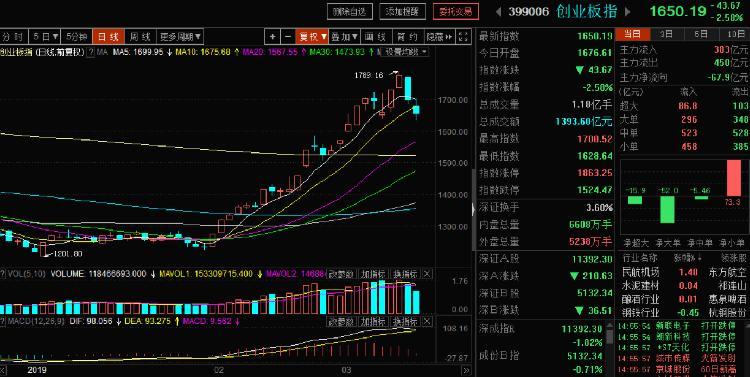The image size is (750, 377).
Task: Select the 日线 daily chart tab
Action: coord(109,36)
